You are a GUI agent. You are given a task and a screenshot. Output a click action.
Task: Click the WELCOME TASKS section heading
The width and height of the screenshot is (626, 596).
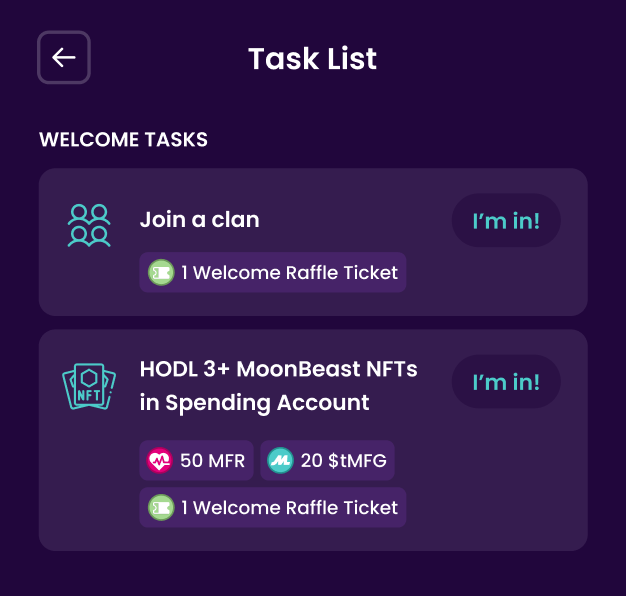point(123,140)
